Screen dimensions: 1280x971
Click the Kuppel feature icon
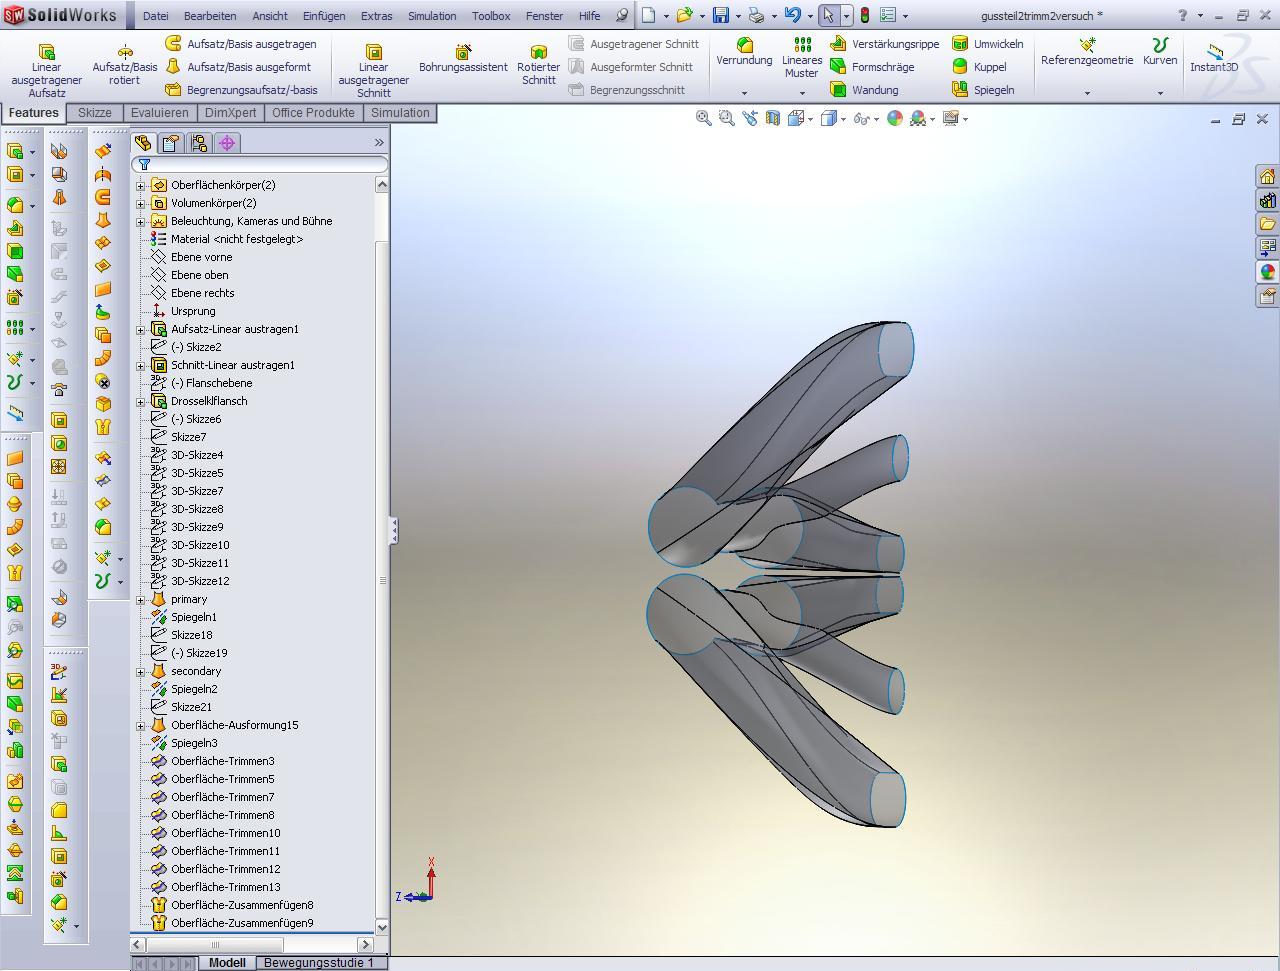(x=960, y=67)
